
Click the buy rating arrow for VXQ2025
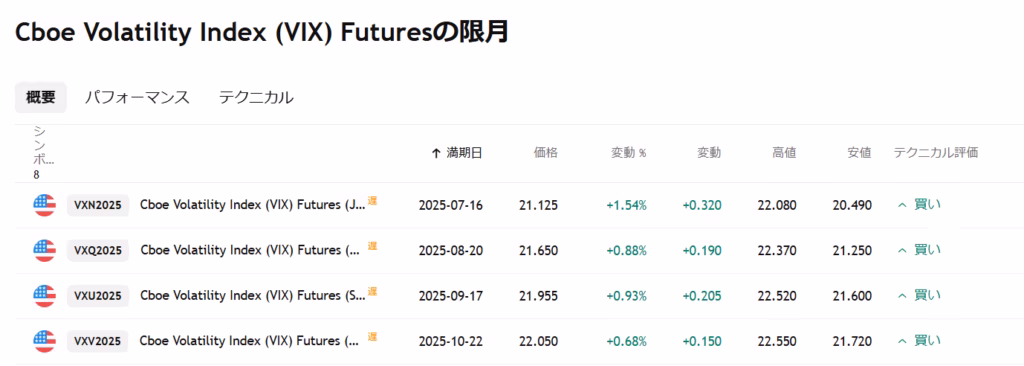coord(903,251)
